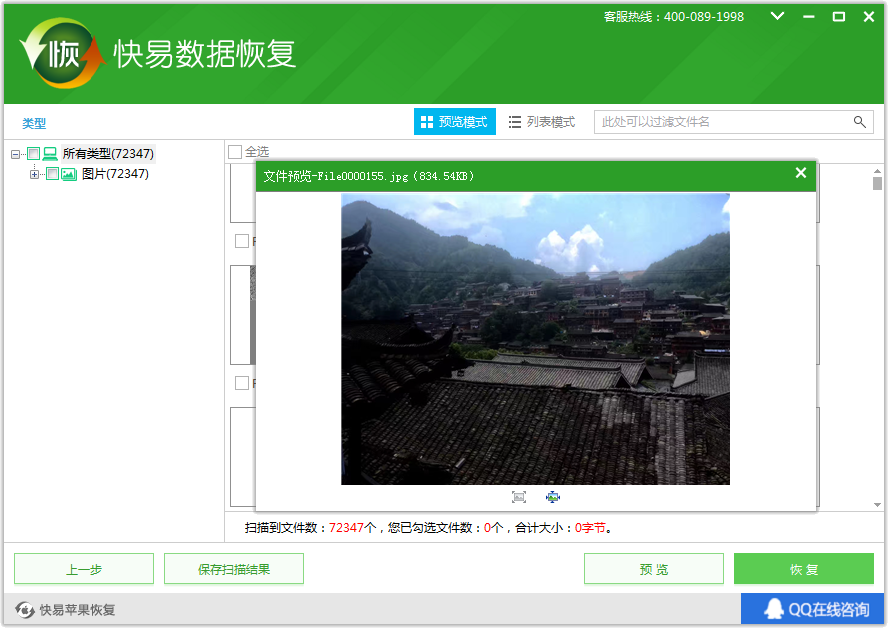Open the title bar dropdown menu arrow

click(x=778, y=16)
